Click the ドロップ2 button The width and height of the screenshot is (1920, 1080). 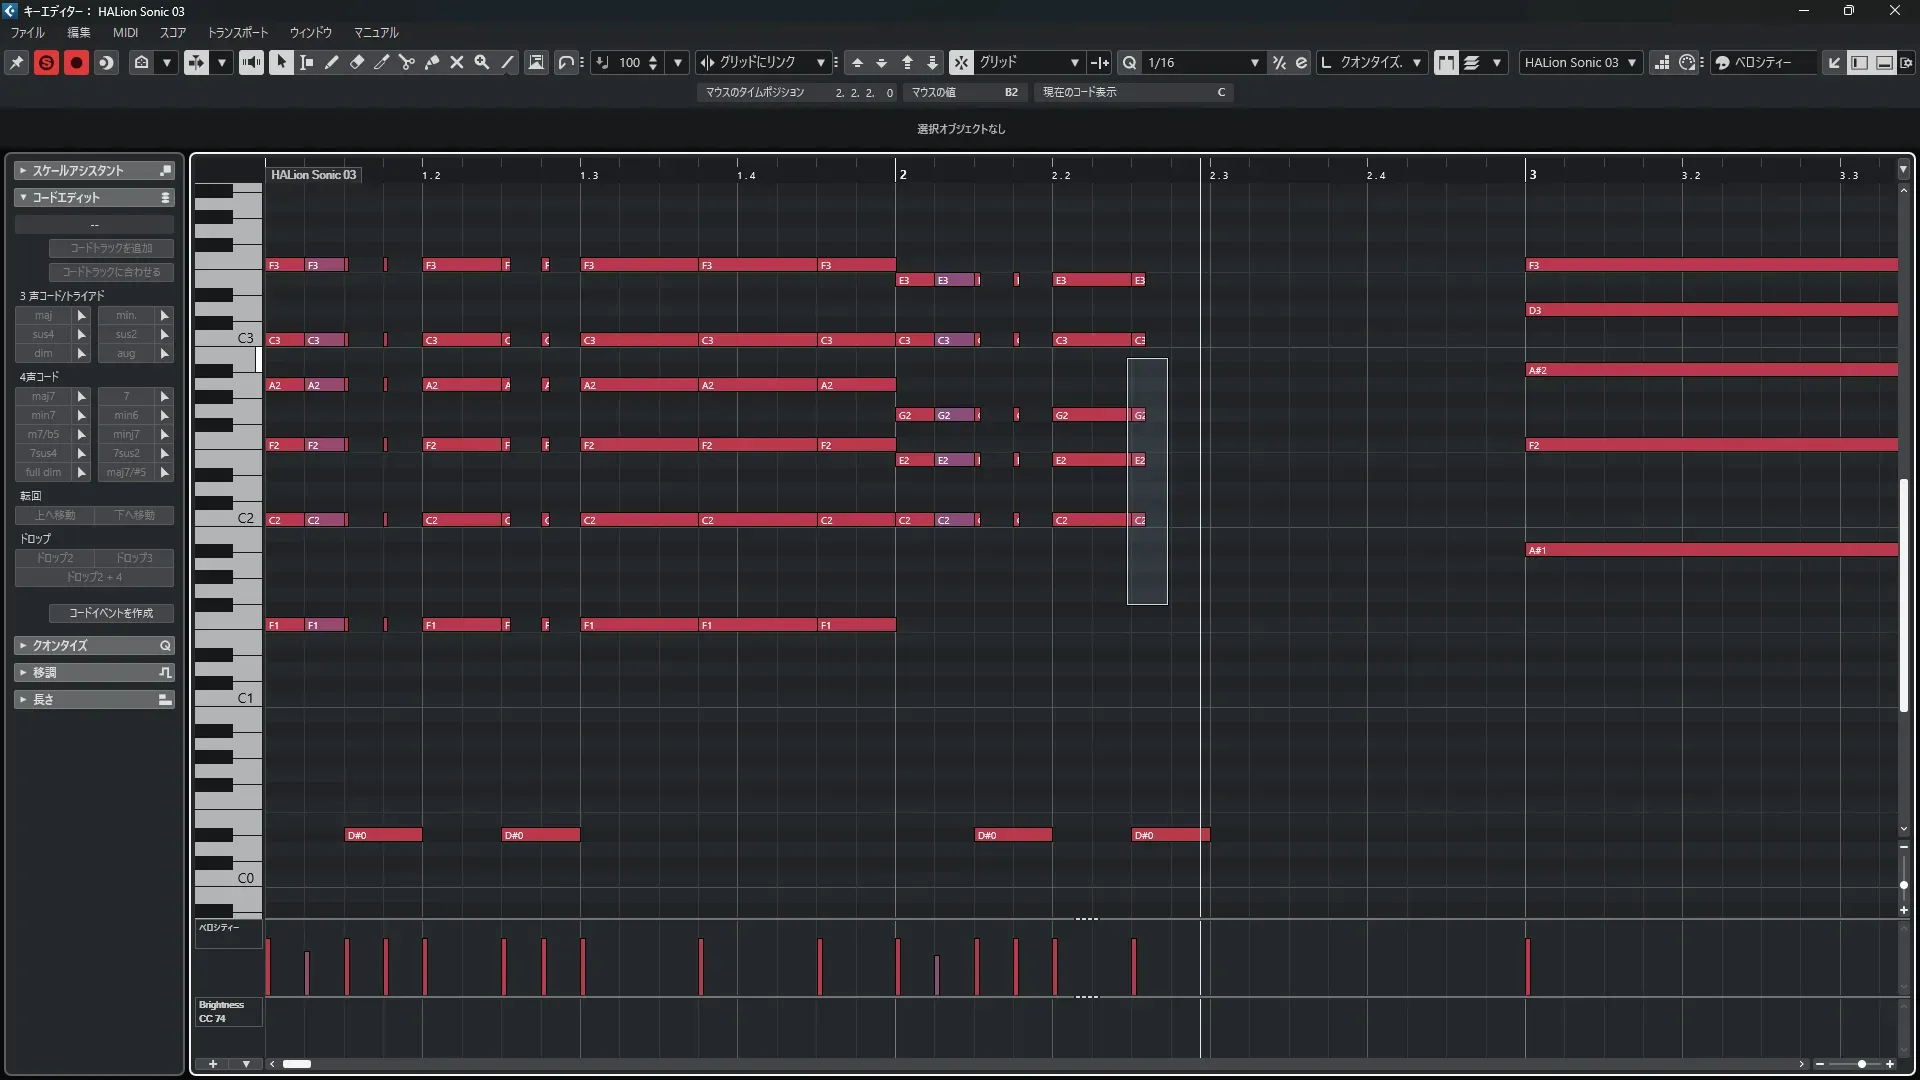[55, 558]
